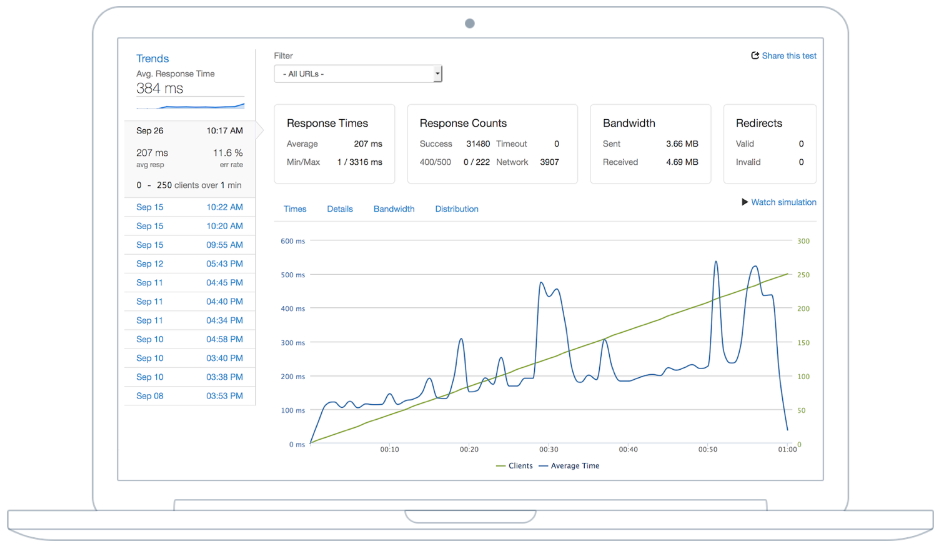The image size is (941, 546).
Task: Switch to the Times tab
Action: 295,209
